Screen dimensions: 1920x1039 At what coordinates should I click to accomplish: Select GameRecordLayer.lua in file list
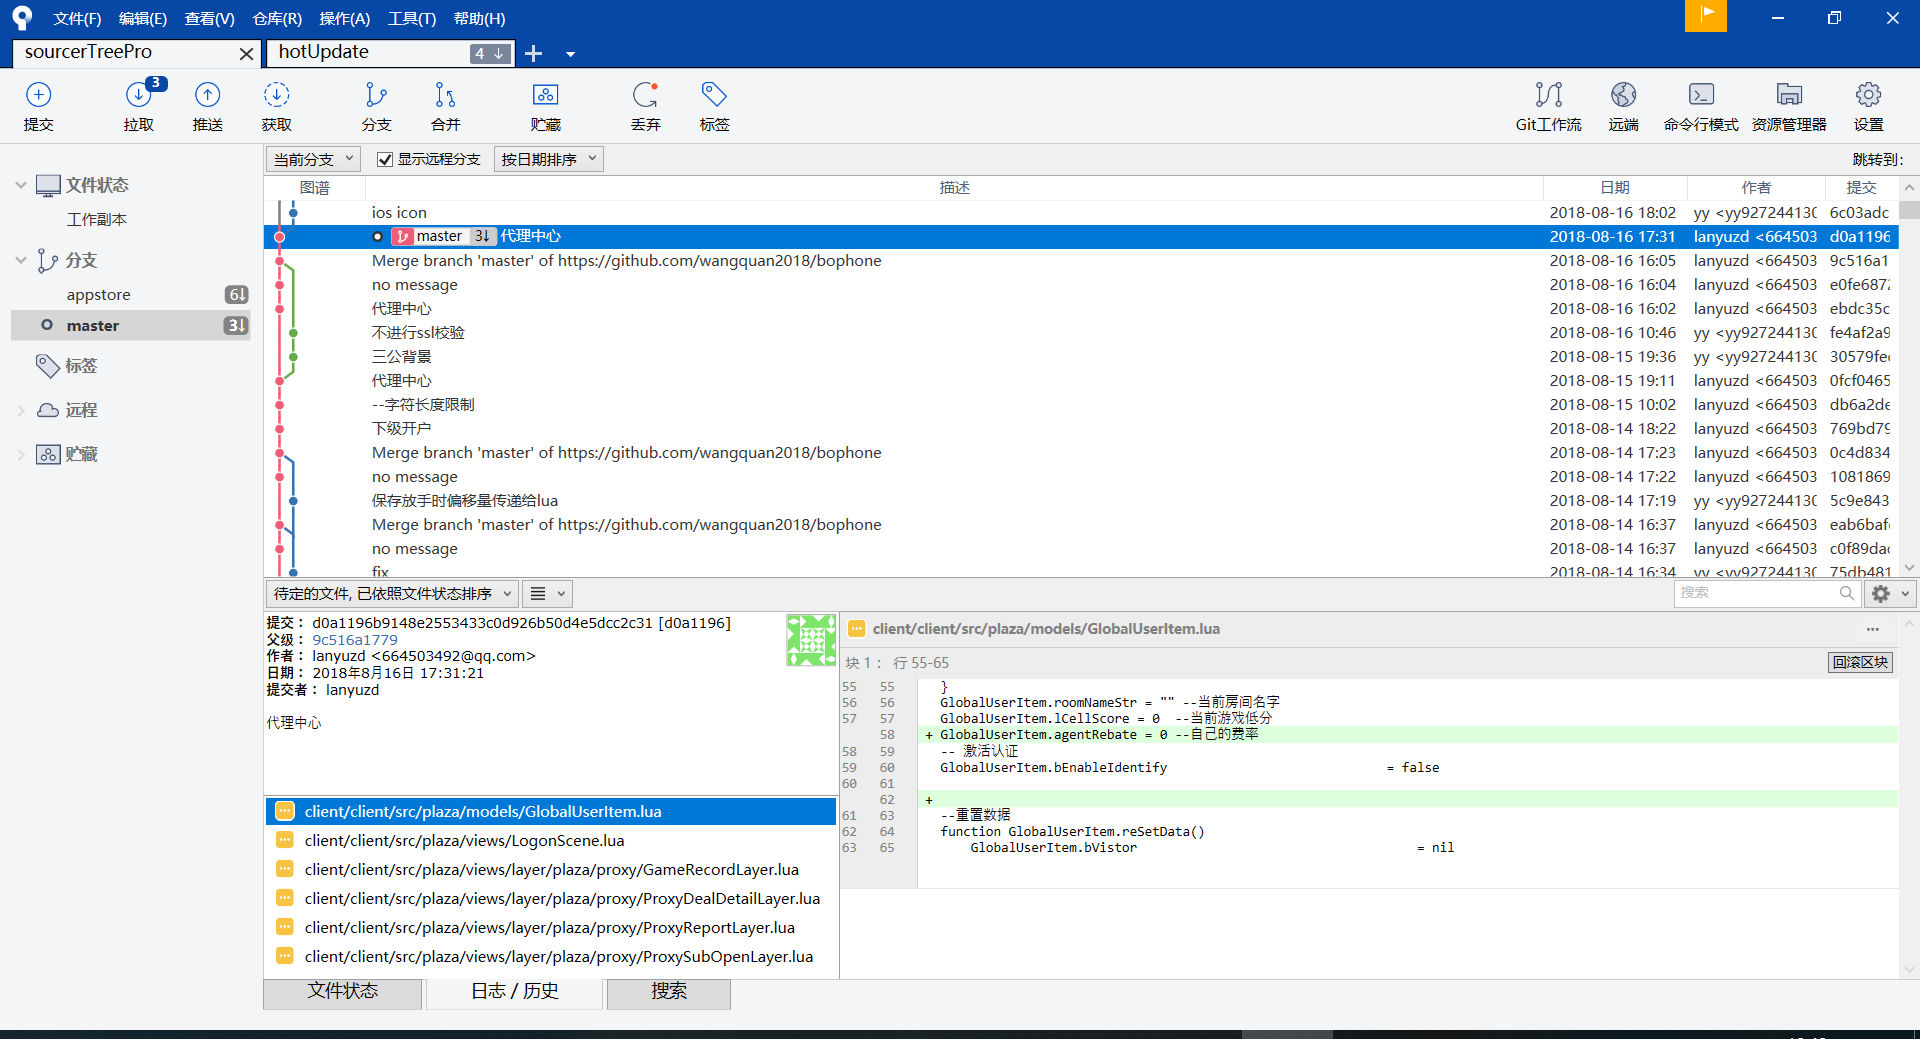point(550,869)
